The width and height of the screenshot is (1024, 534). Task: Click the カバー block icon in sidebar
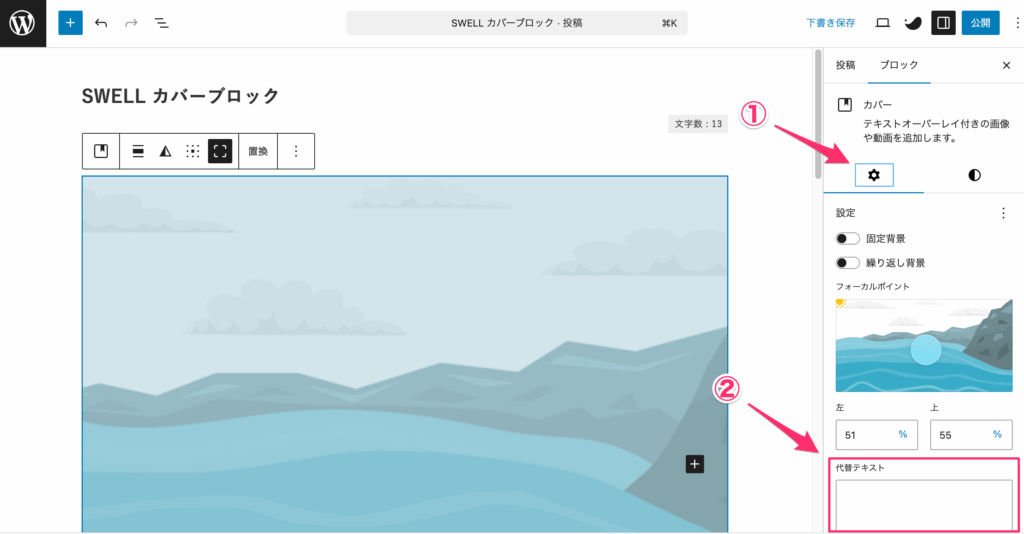click(x=844, y=104)
